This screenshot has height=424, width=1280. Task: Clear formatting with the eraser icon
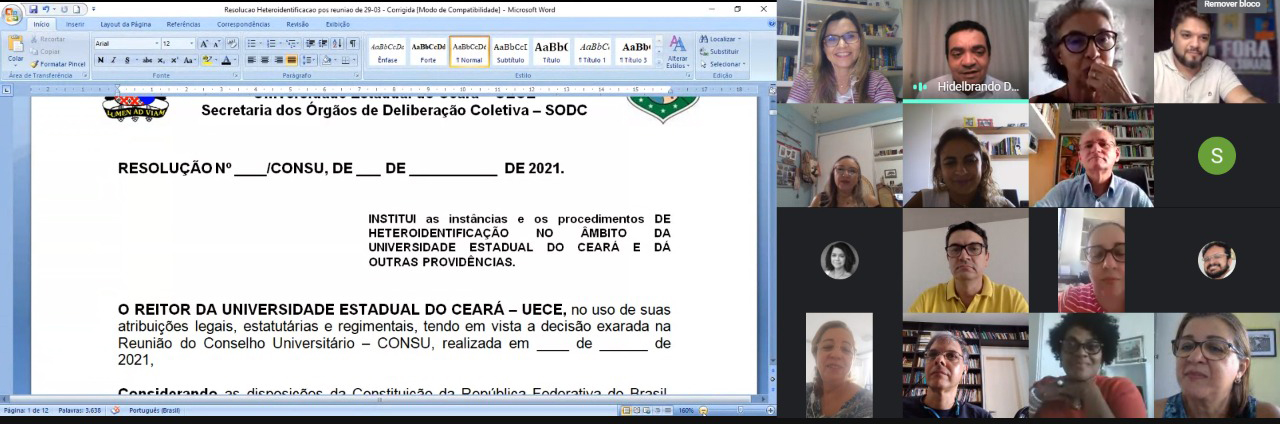pyautogui.click(x=232, y=44)
